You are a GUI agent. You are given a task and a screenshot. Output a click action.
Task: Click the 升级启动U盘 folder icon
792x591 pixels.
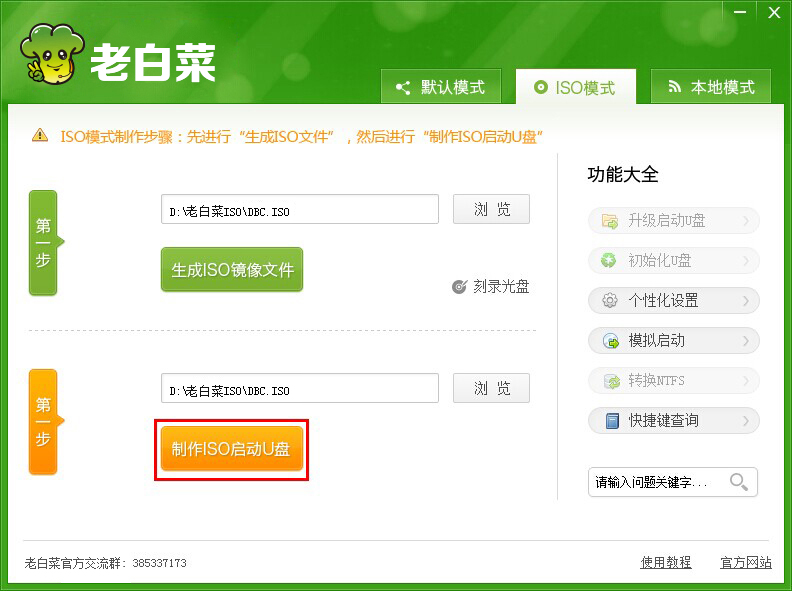click(610, 221)
